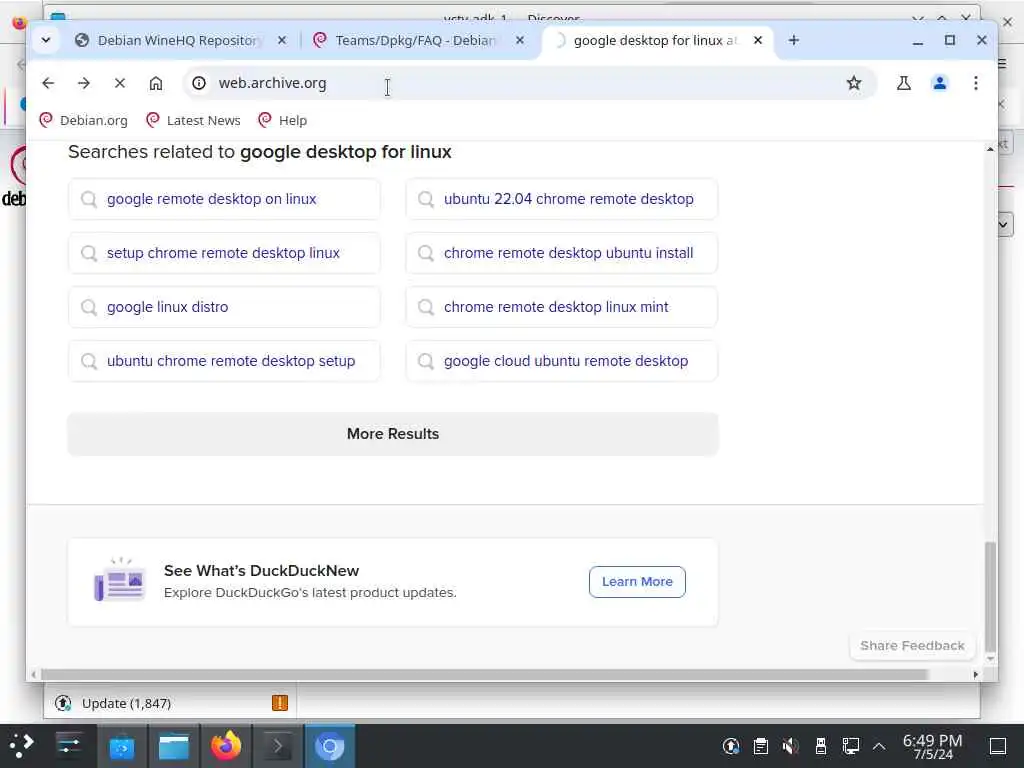Open the Chromium three-dot menu
Image resolution: width=1024 pixels, height=768 pixels.
(976, 83)
